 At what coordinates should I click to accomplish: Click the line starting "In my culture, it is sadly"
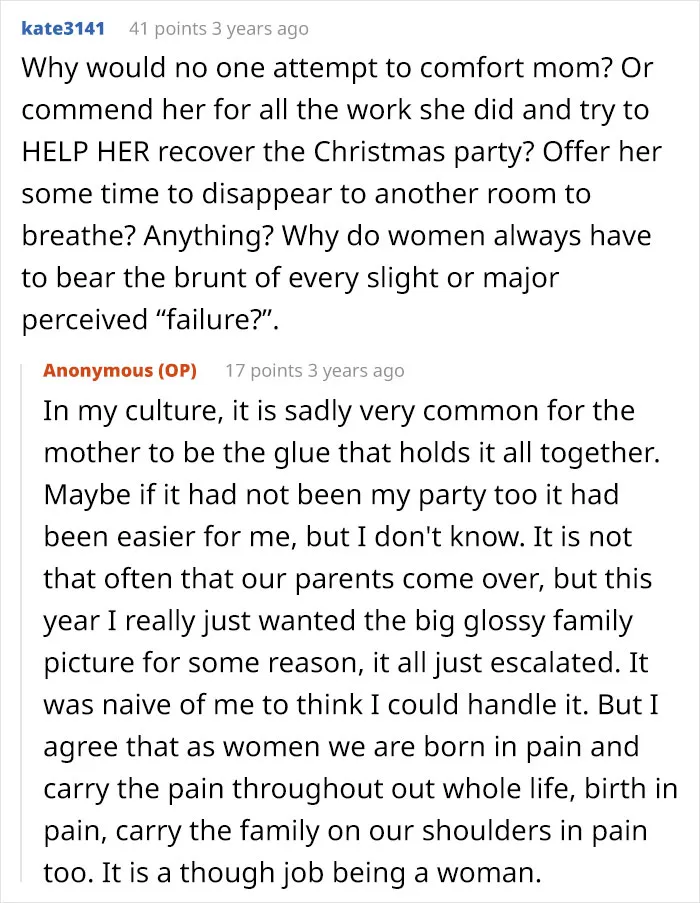[339, 411]
